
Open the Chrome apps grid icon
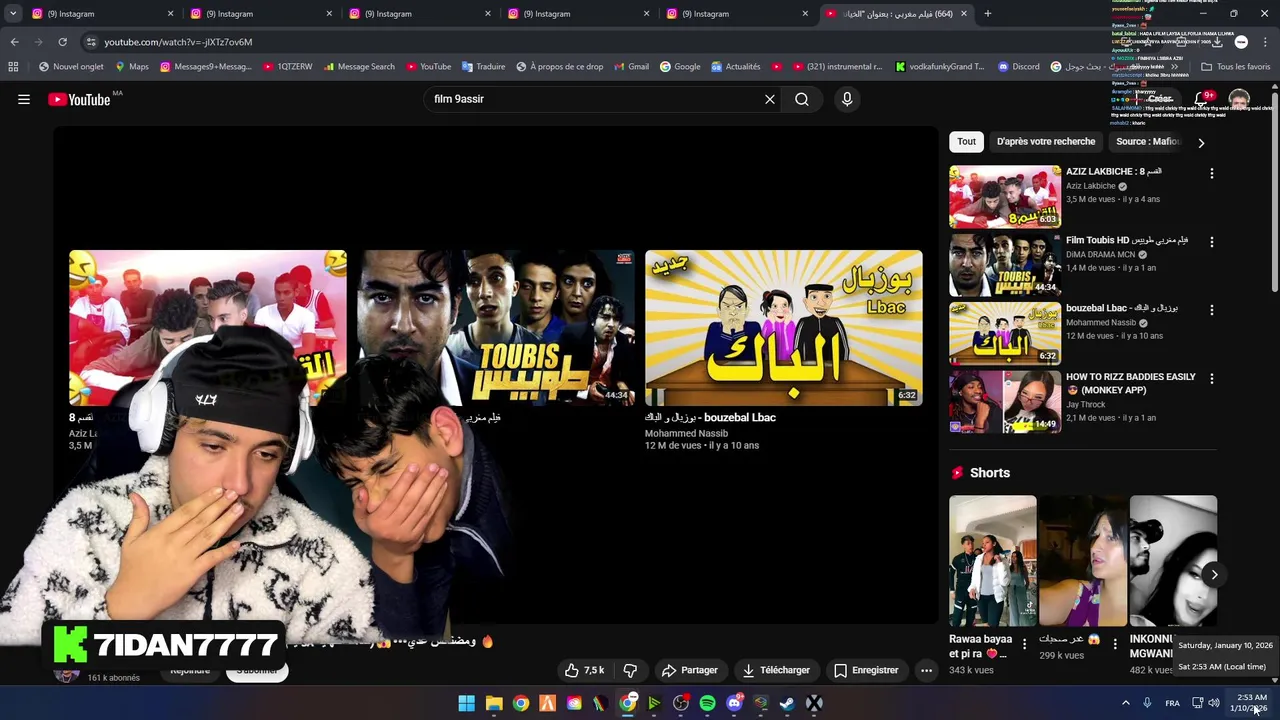pos(13,67)
